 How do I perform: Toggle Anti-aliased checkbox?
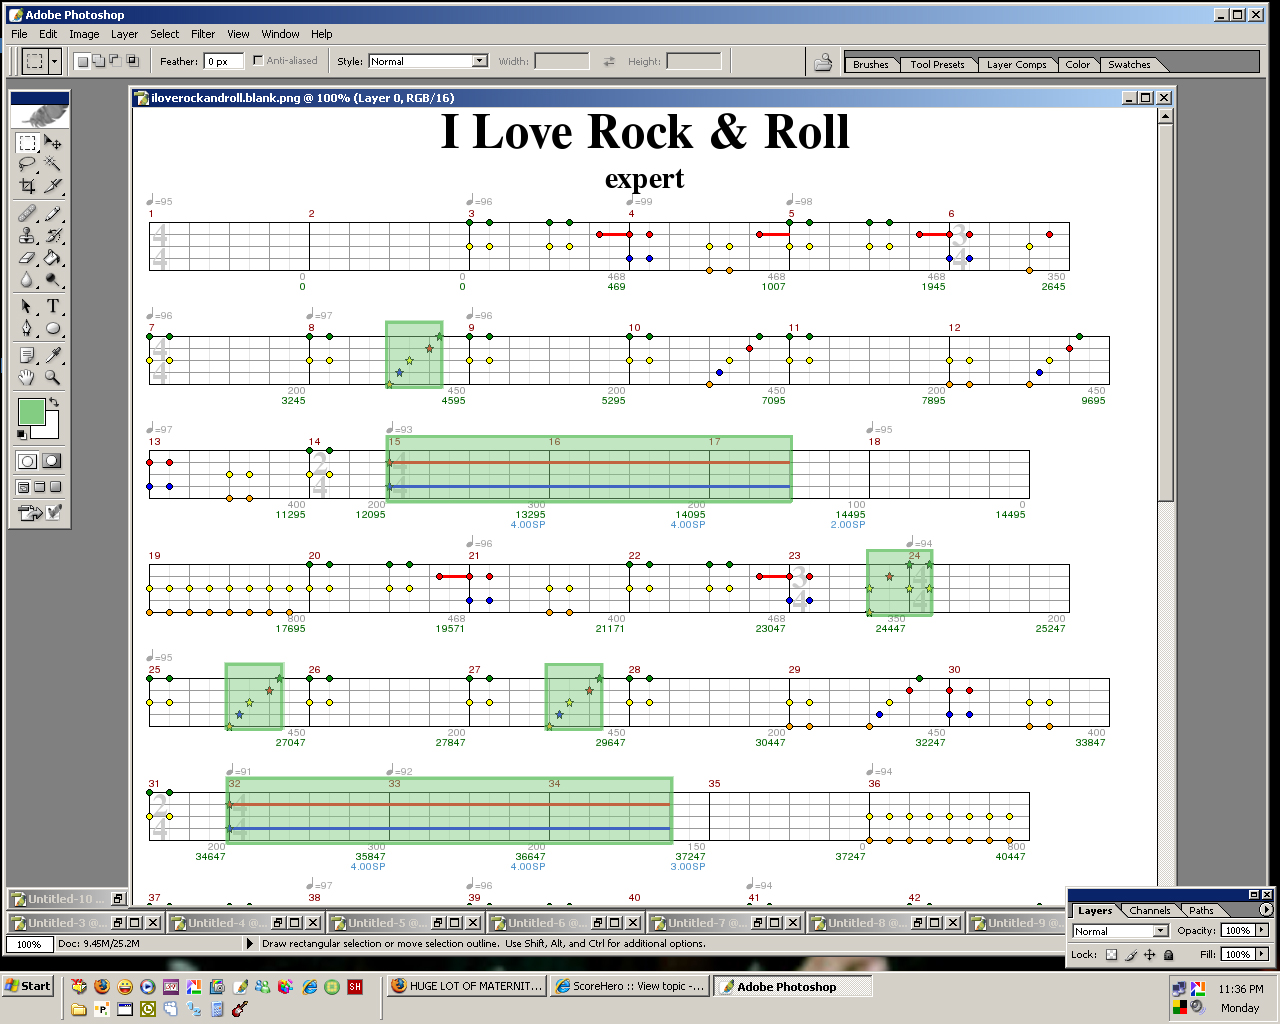click(x=258, y=61)
